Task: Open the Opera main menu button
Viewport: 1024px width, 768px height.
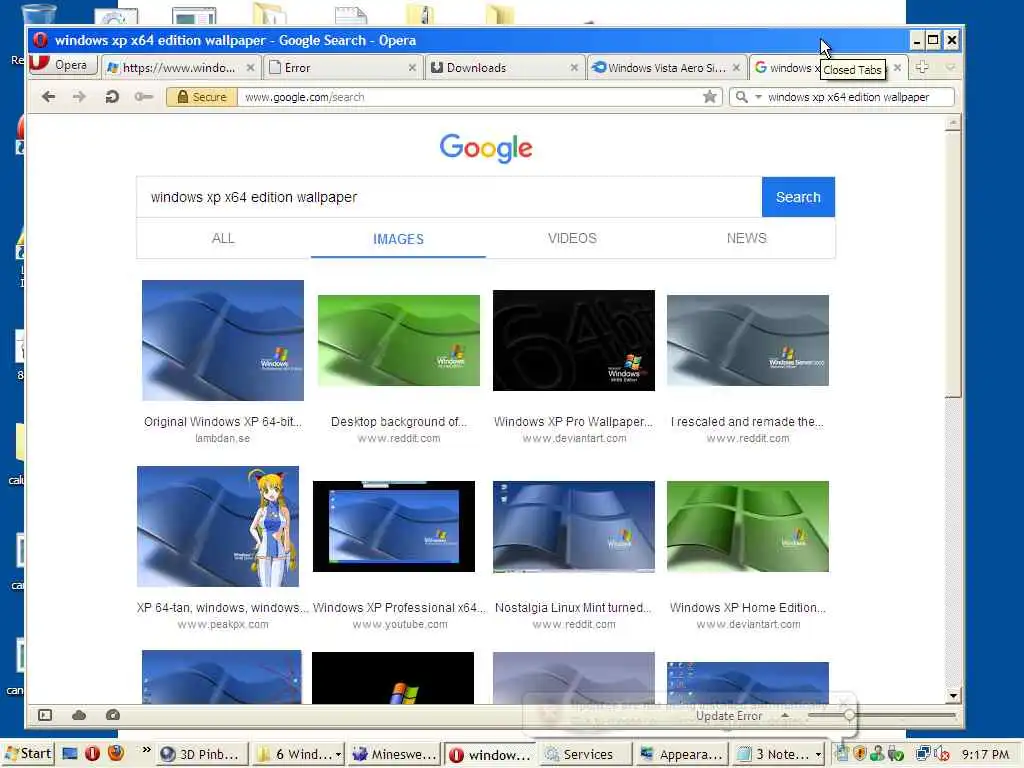Action: [63, 65]
